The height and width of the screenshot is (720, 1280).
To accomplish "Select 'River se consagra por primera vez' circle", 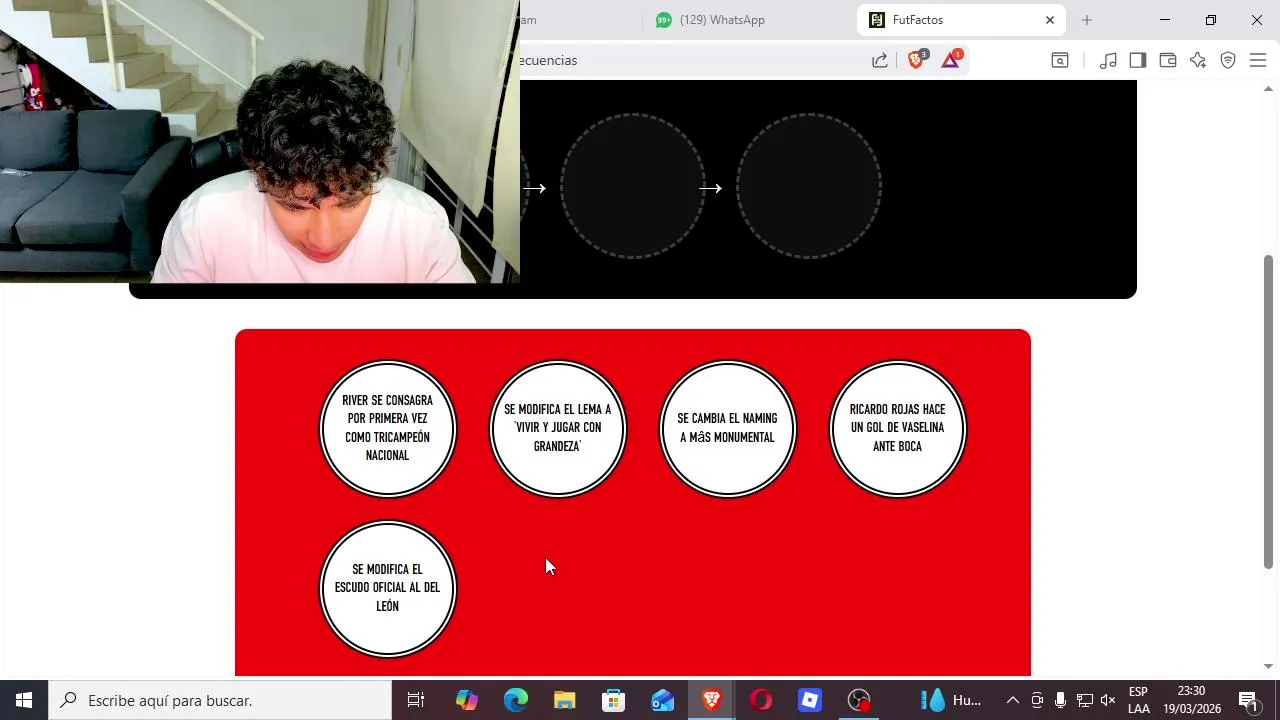I will click(388, 428).
